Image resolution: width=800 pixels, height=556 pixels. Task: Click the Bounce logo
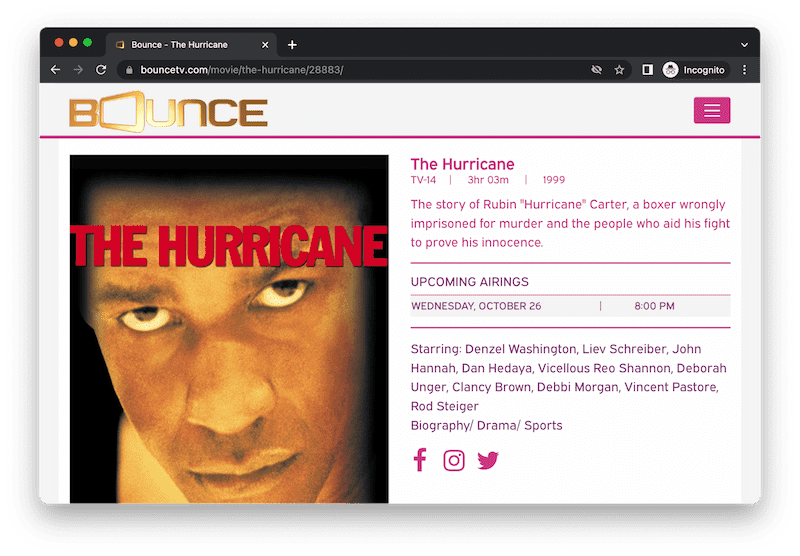tap(168, 112)
